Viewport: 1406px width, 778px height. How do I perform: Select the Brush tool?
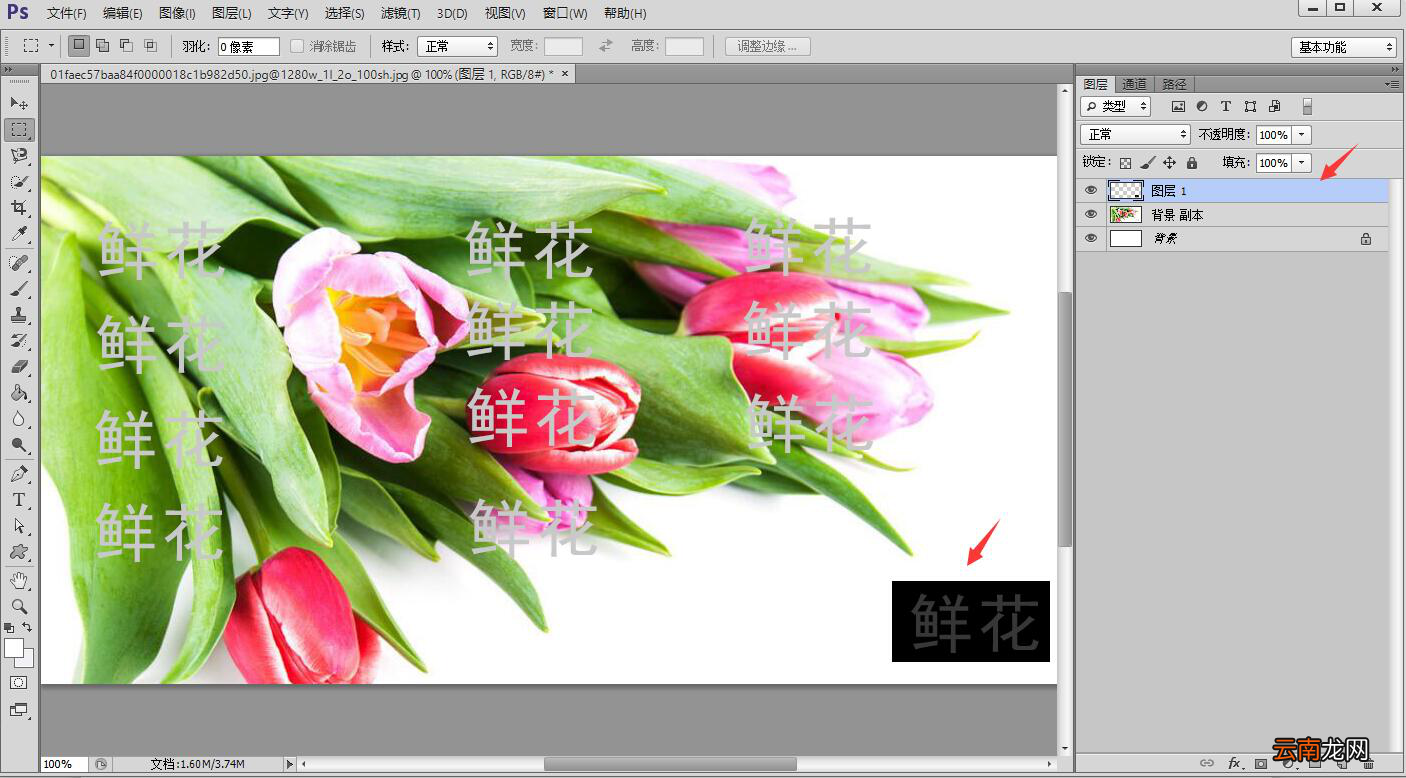pyautogui.click(x=19, y=289)
